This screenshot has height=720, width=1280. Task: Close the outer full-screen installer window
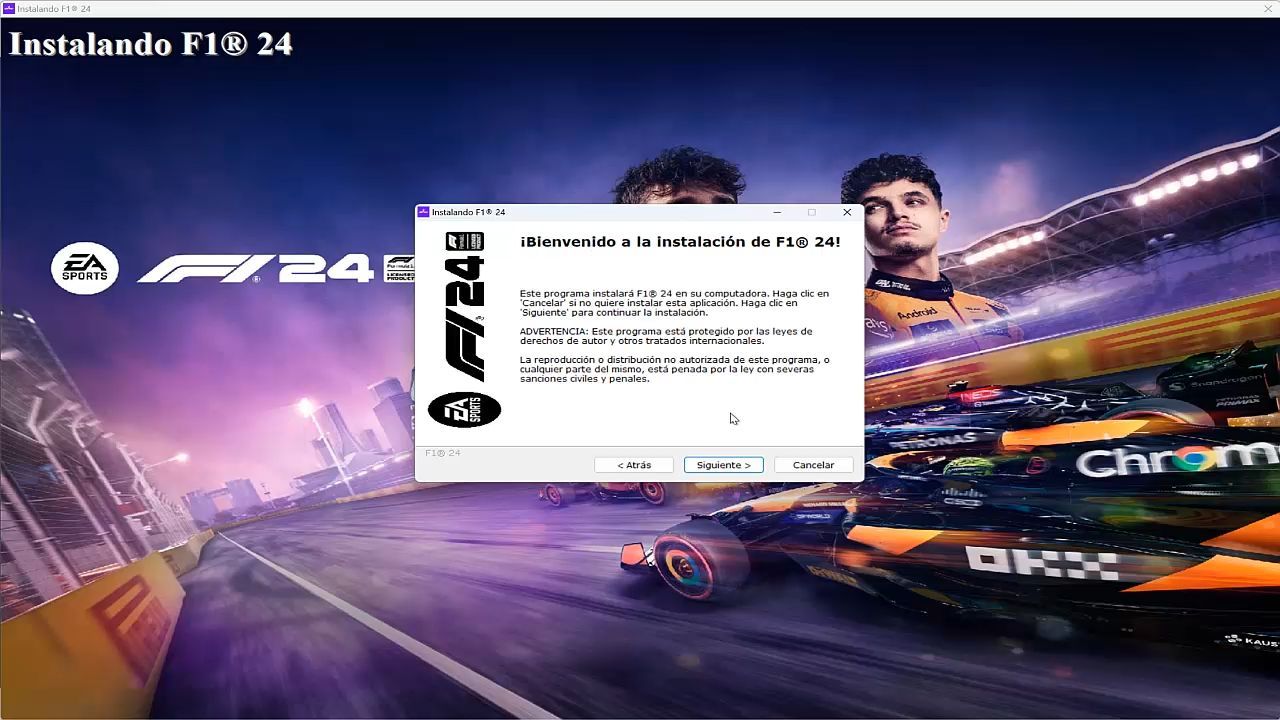click(x=1268, y=8)
